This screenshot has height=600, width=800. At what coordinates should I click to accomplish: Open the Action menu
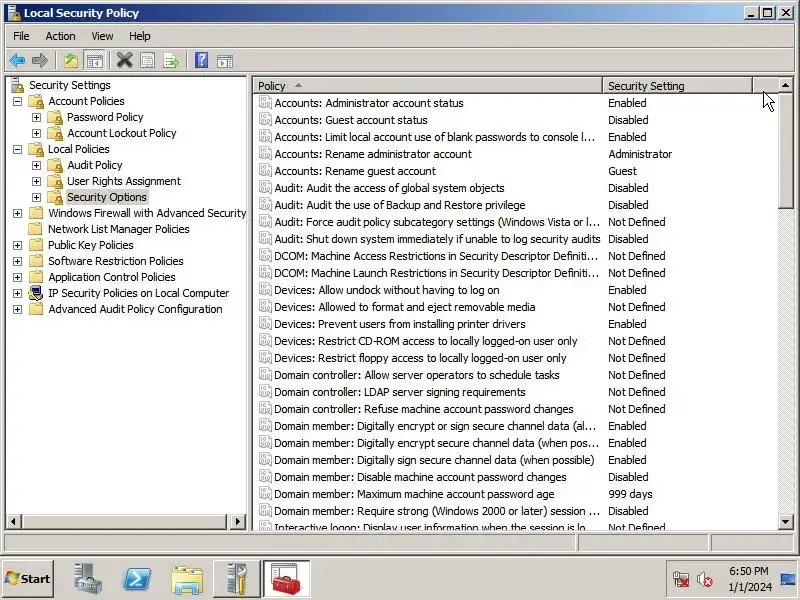tap(60, 36)
